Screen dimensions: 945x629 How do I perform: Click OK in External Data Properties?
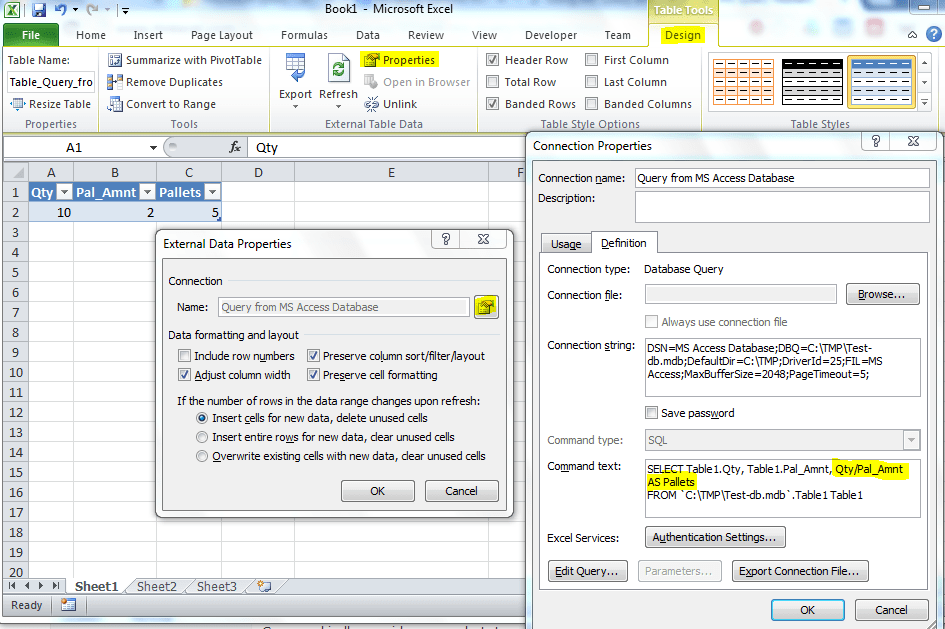[377, 491]
